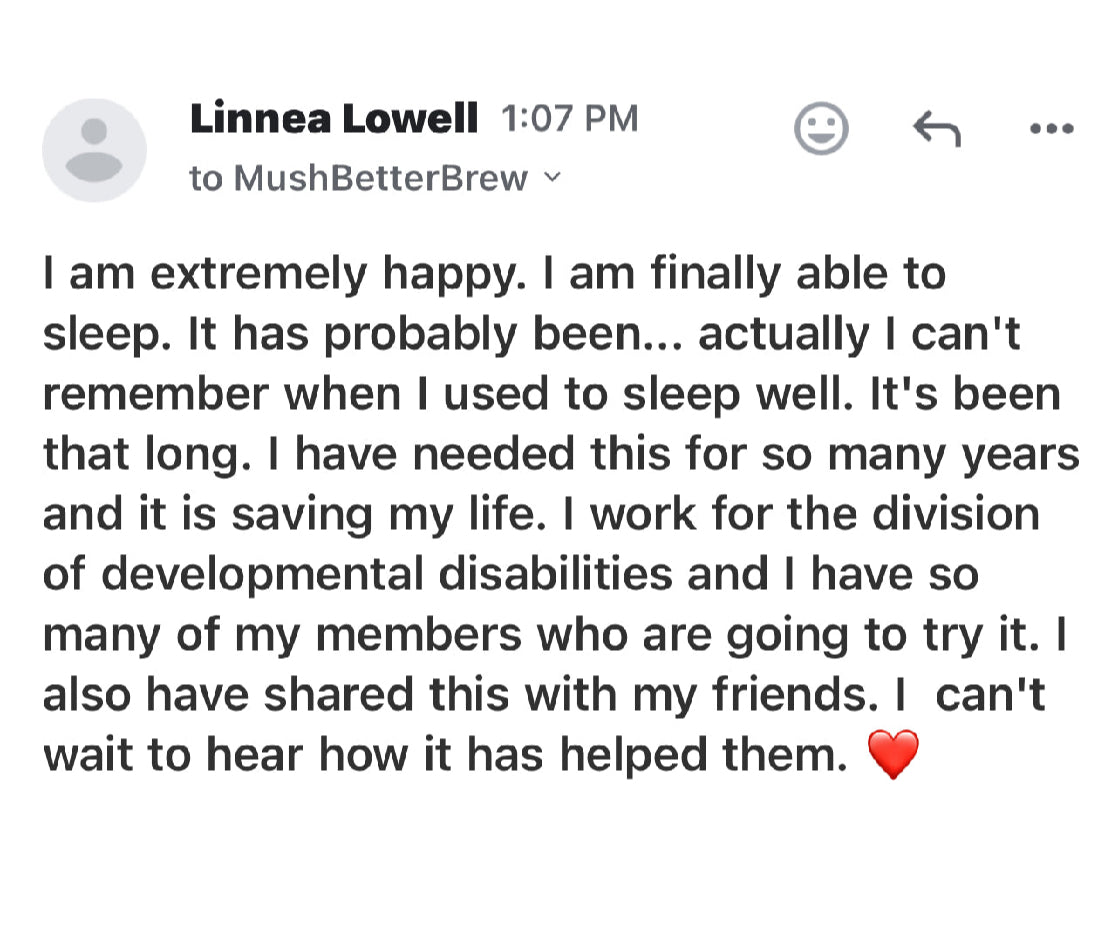Expand recipient details chevron next to MushBetterBrew
Image resolution: width=1109 pixels, height=949 pixels.
(553, 177)
